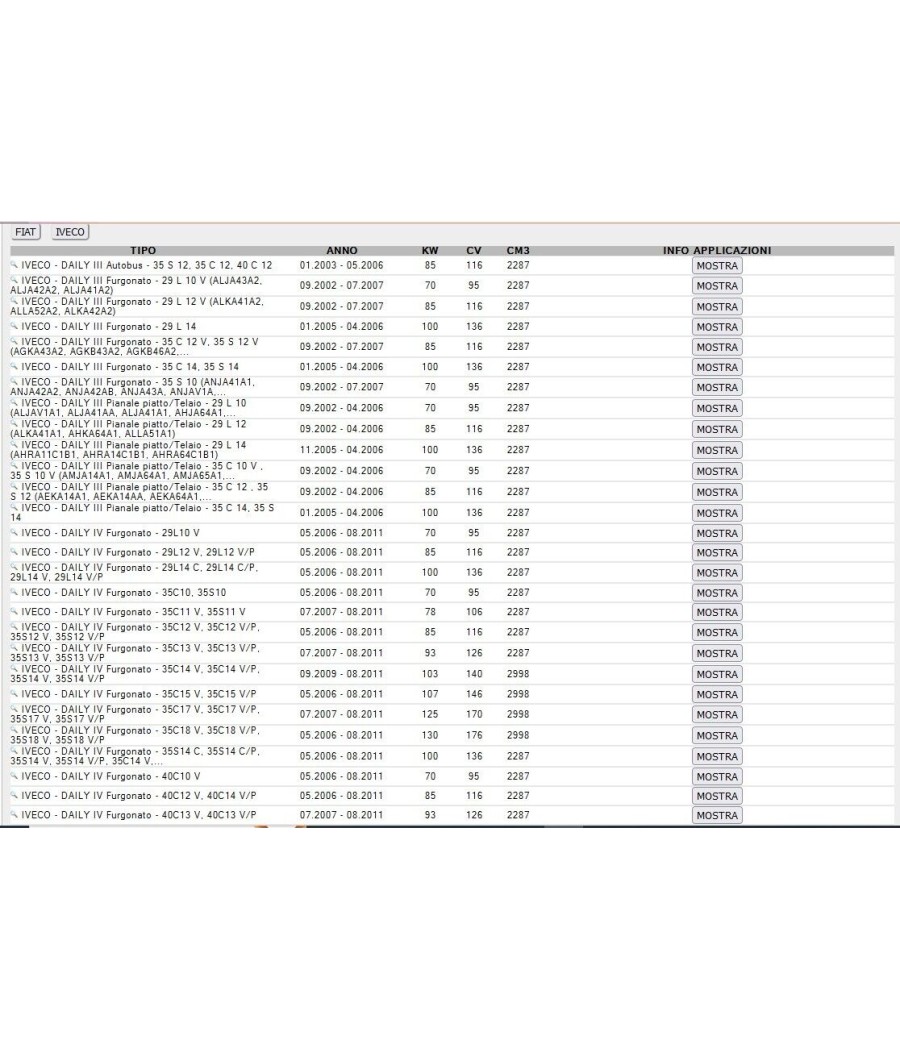This screenshot has height=1050, width=900.
Task: Click the KW column header
Action: pyautogui.click(x=430, y=250)
